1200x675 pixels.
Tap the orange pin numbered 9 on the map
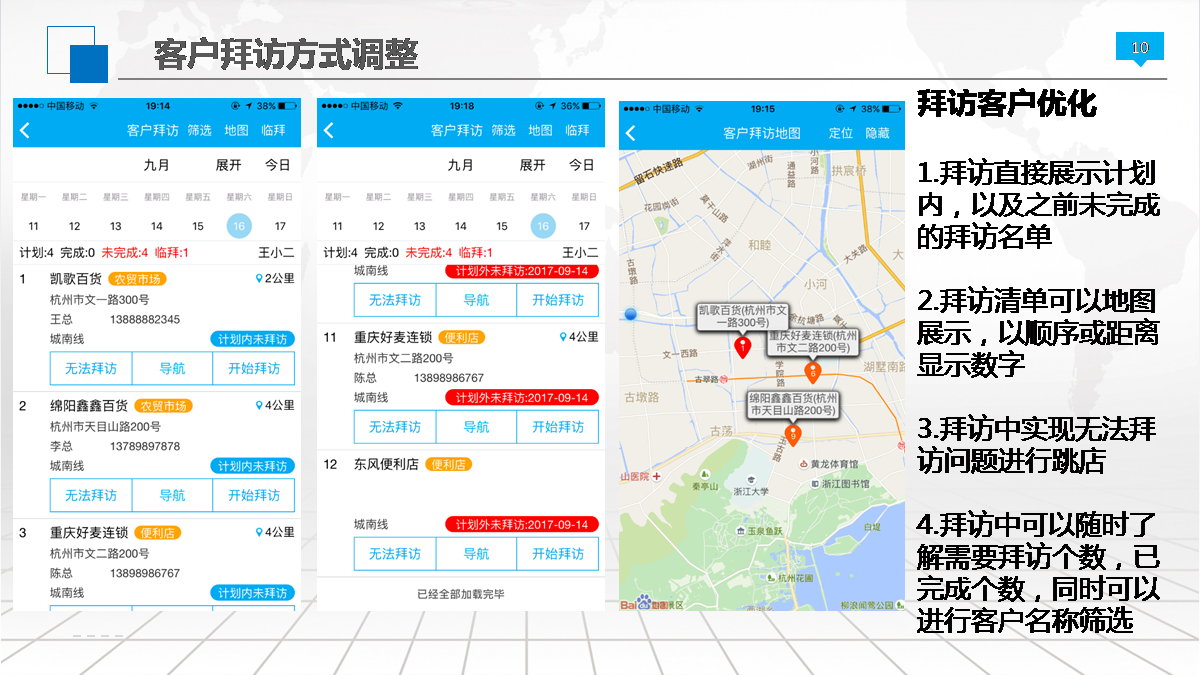coord(793,435)
